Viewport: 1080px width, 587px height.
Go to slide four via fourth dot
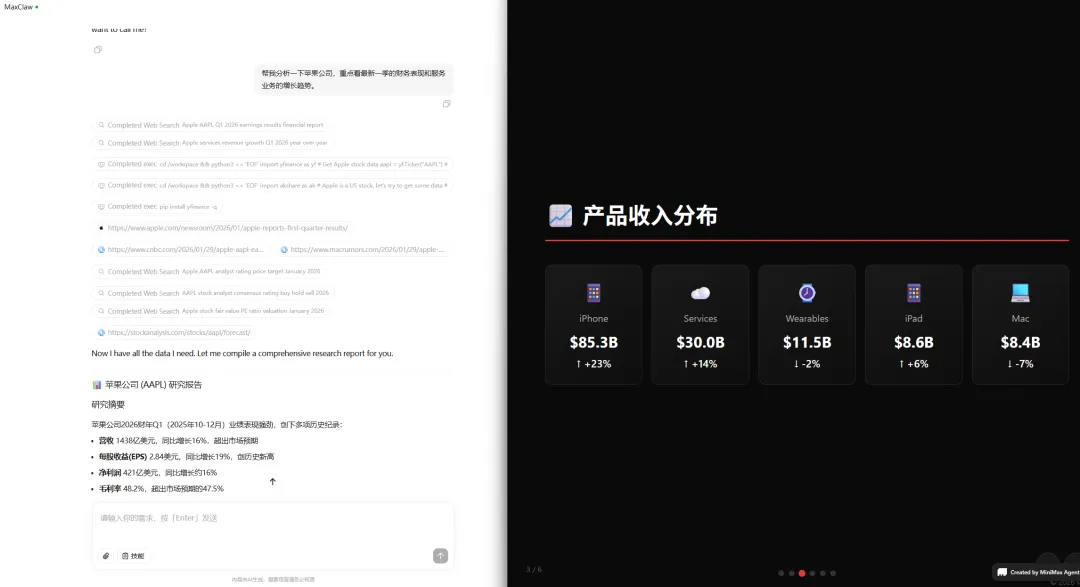[812, 573]
